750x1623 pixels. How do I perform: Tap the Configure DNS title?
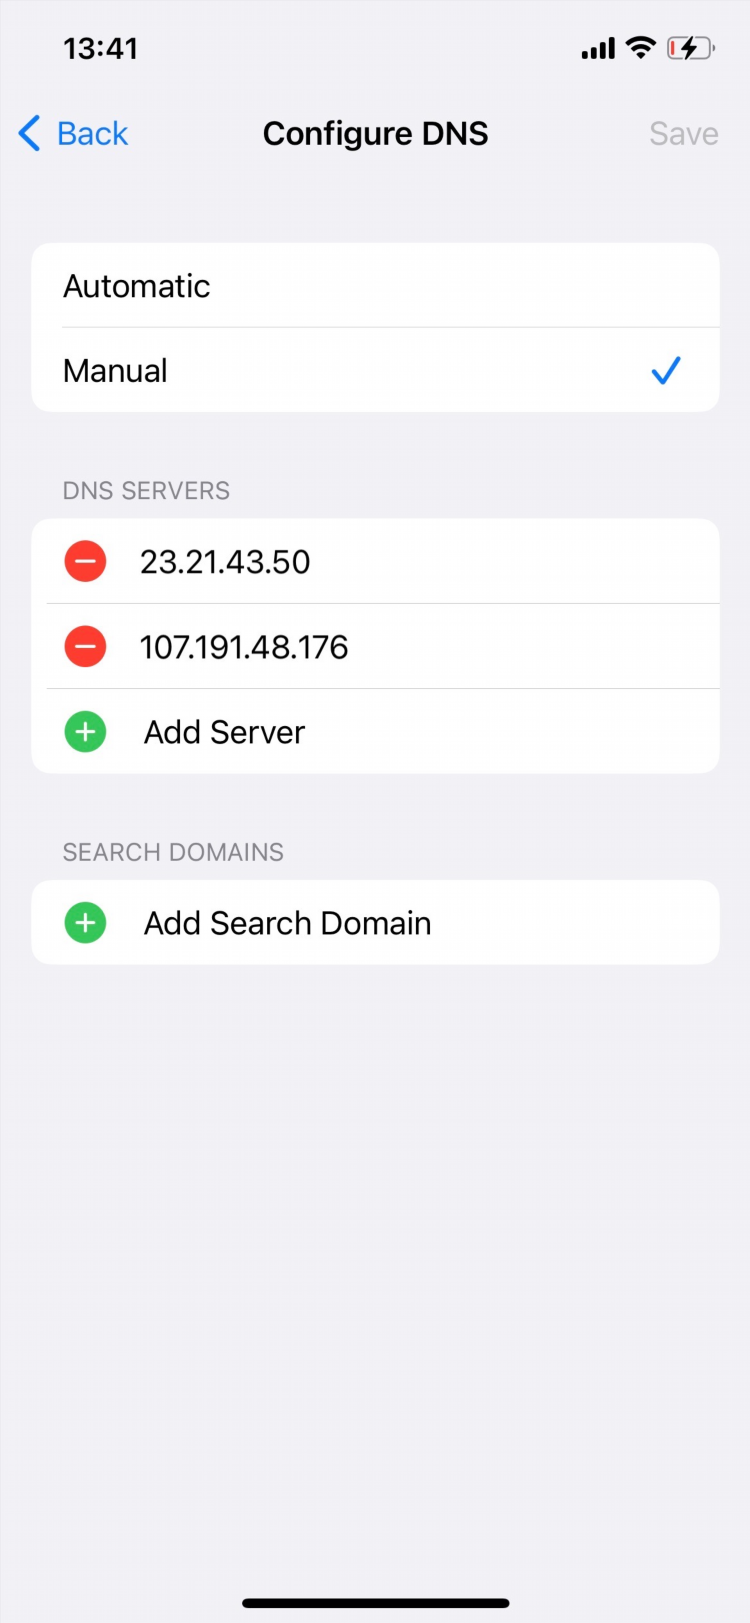(x=375, y=133)
